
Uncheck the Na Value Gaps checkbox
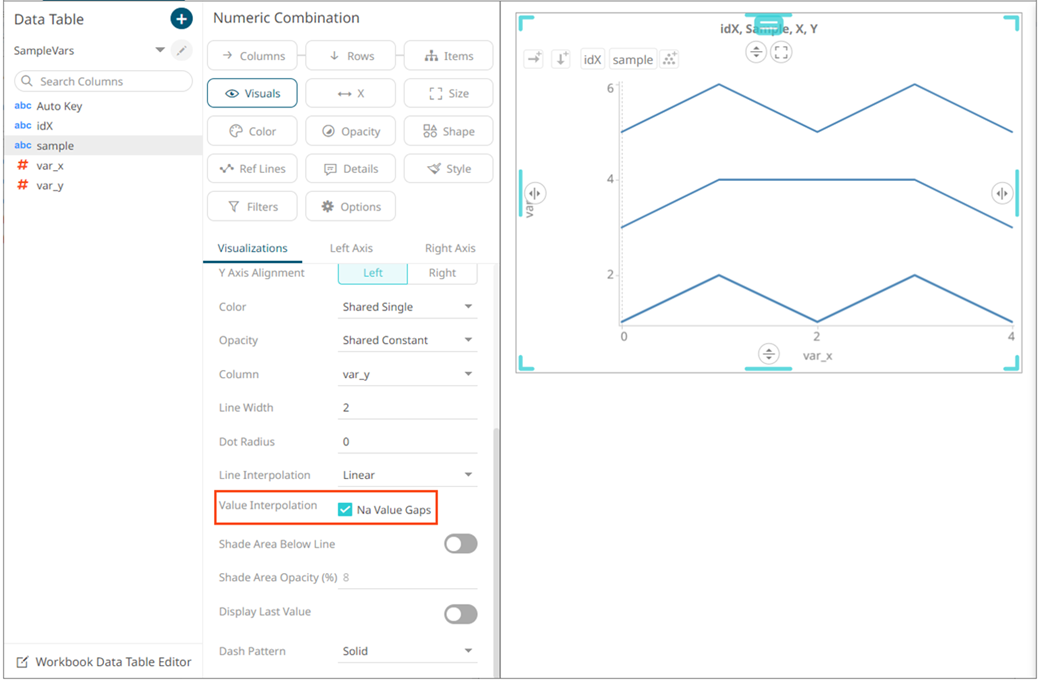click(x=345, y=510)
